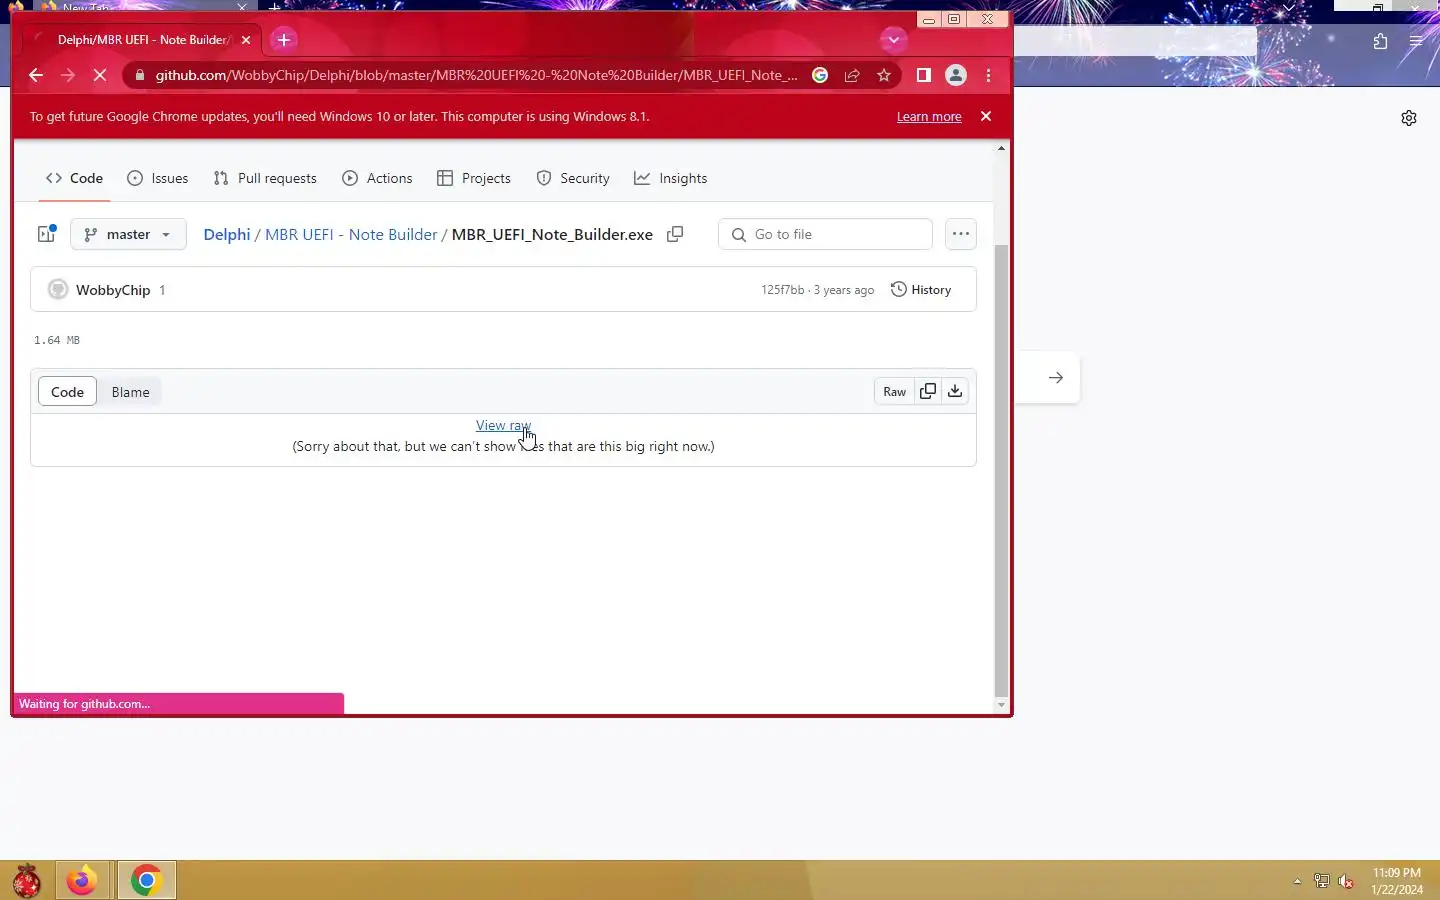Viewport: 1440px width, 900px height.
Task: Open tab search dropdown arrow
Action: tap(894, 40)
